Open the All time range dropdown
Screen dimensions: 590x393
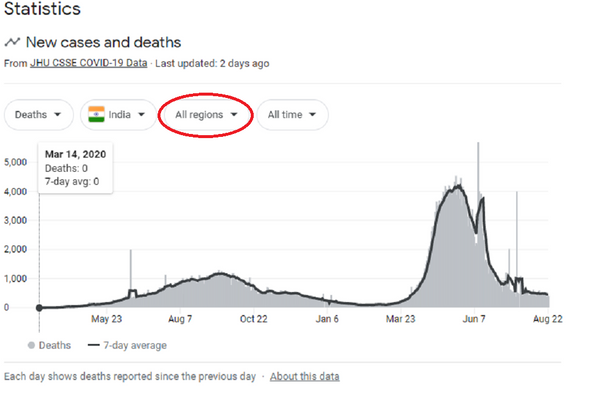tap(292, 114)
